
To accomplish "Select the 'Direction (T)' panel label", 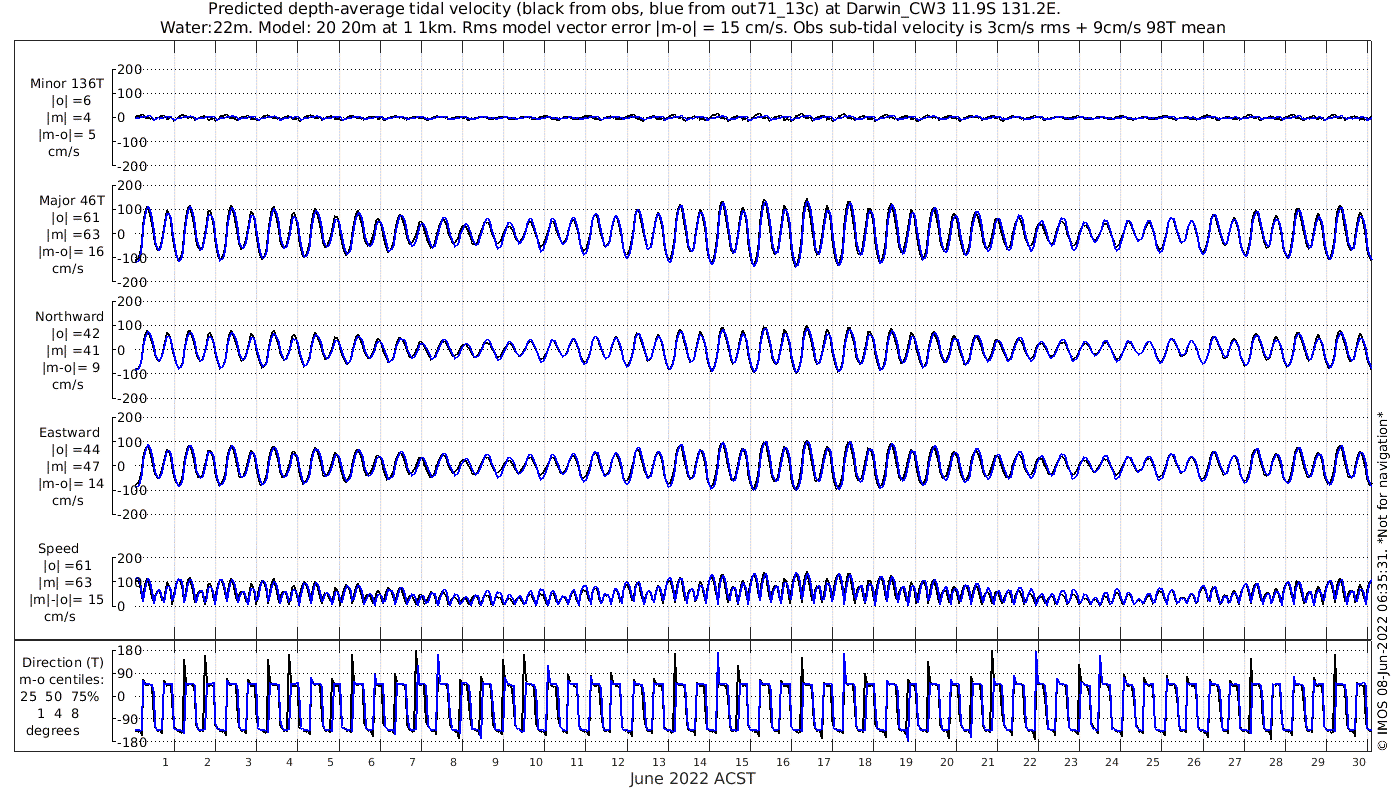I will pyautogui.click(x=62, y=663).
